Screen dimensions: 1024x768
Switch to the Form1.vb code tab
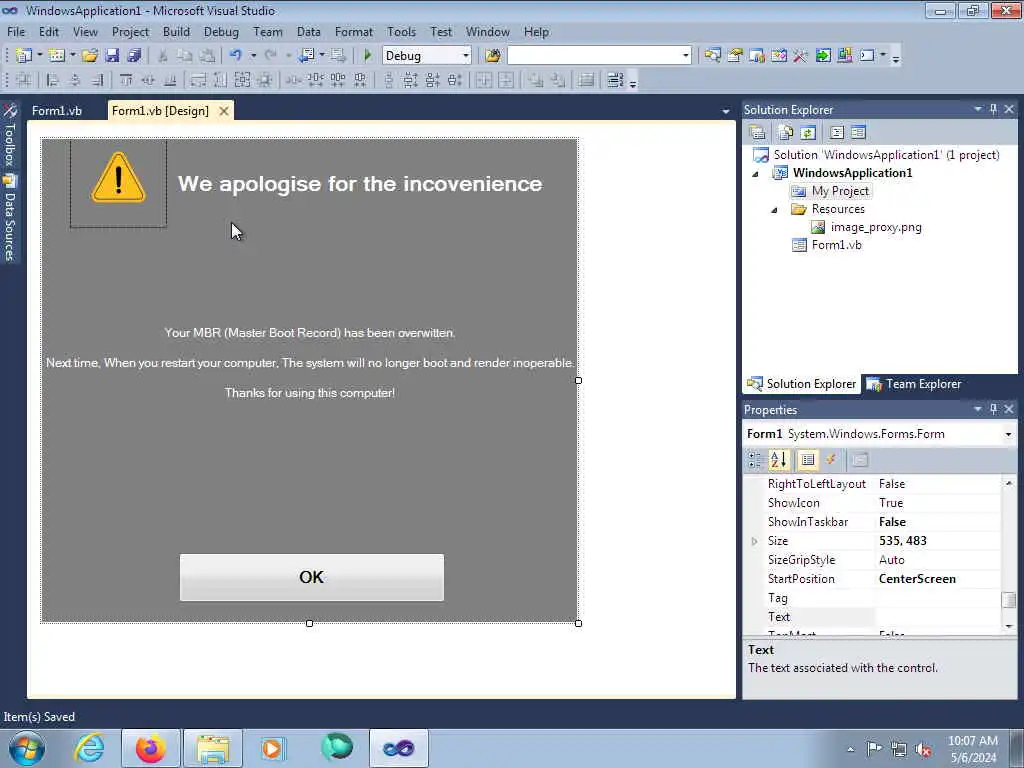pyautogui.click(x=57, y=111)
